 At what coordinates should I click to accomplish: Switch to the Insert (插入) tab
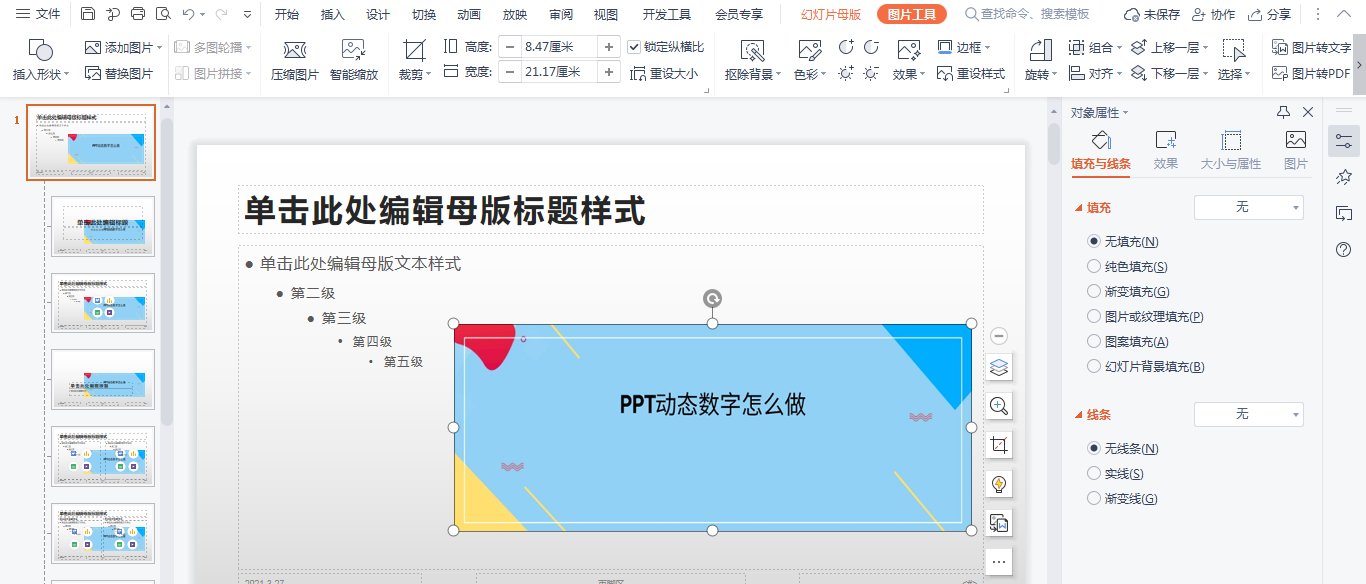(333, 14)
